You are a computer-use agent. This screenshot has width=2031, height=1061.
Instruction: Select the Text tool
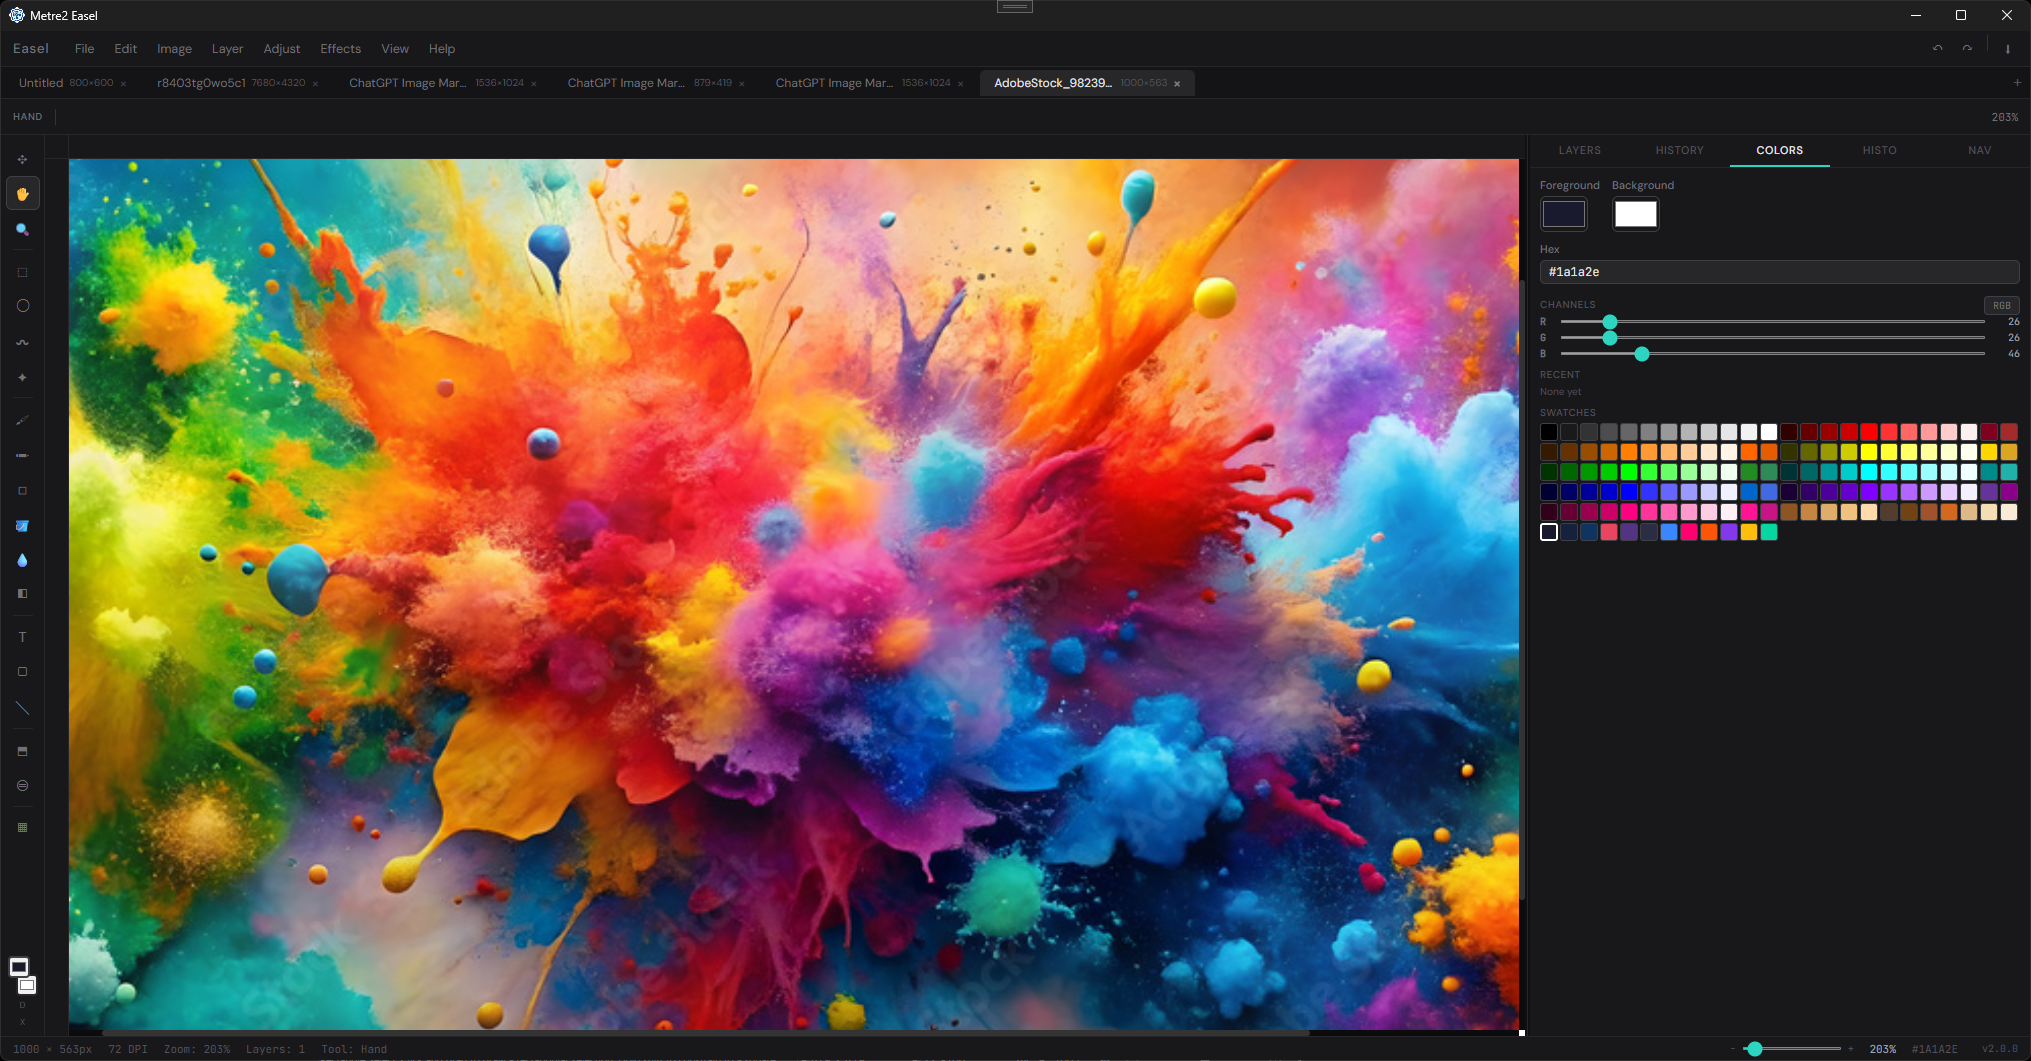[22, 637]
